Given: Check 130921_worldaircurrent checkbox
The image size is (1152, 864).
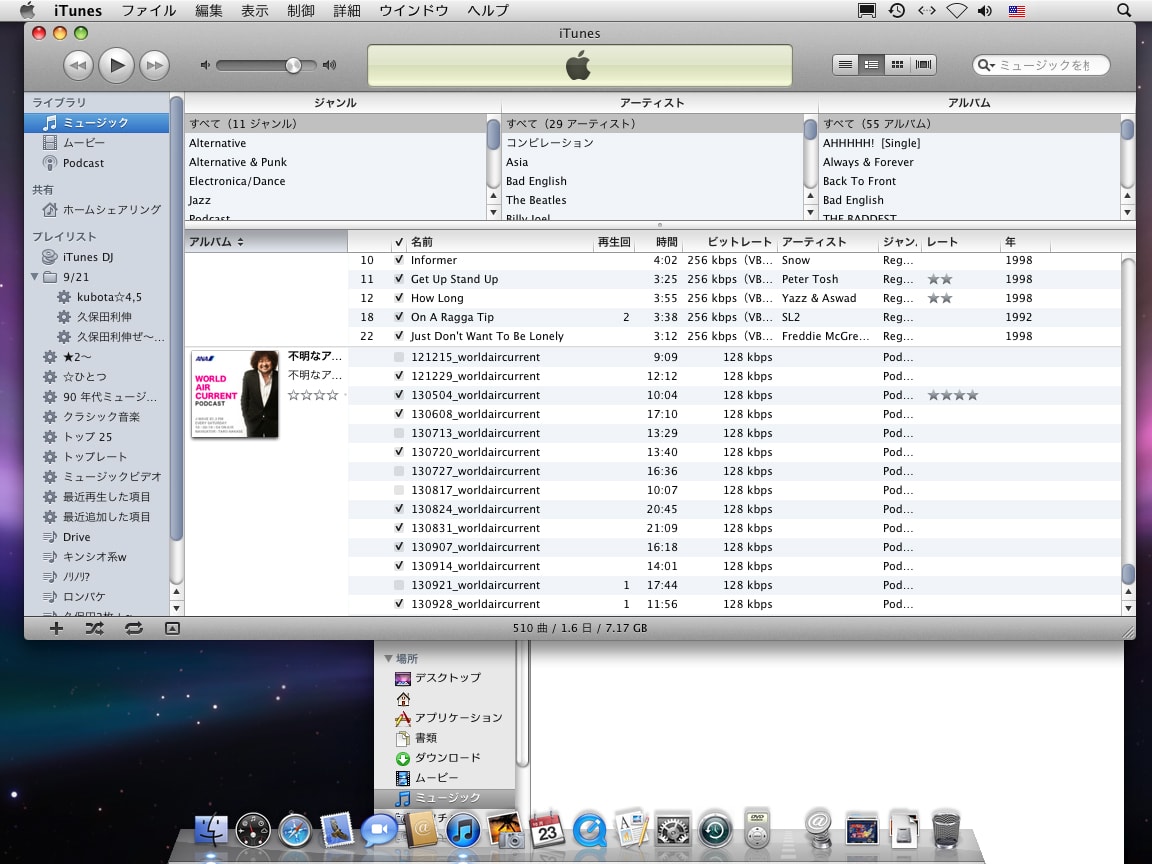Looking at the screenshot, I should tap(399, 585).
